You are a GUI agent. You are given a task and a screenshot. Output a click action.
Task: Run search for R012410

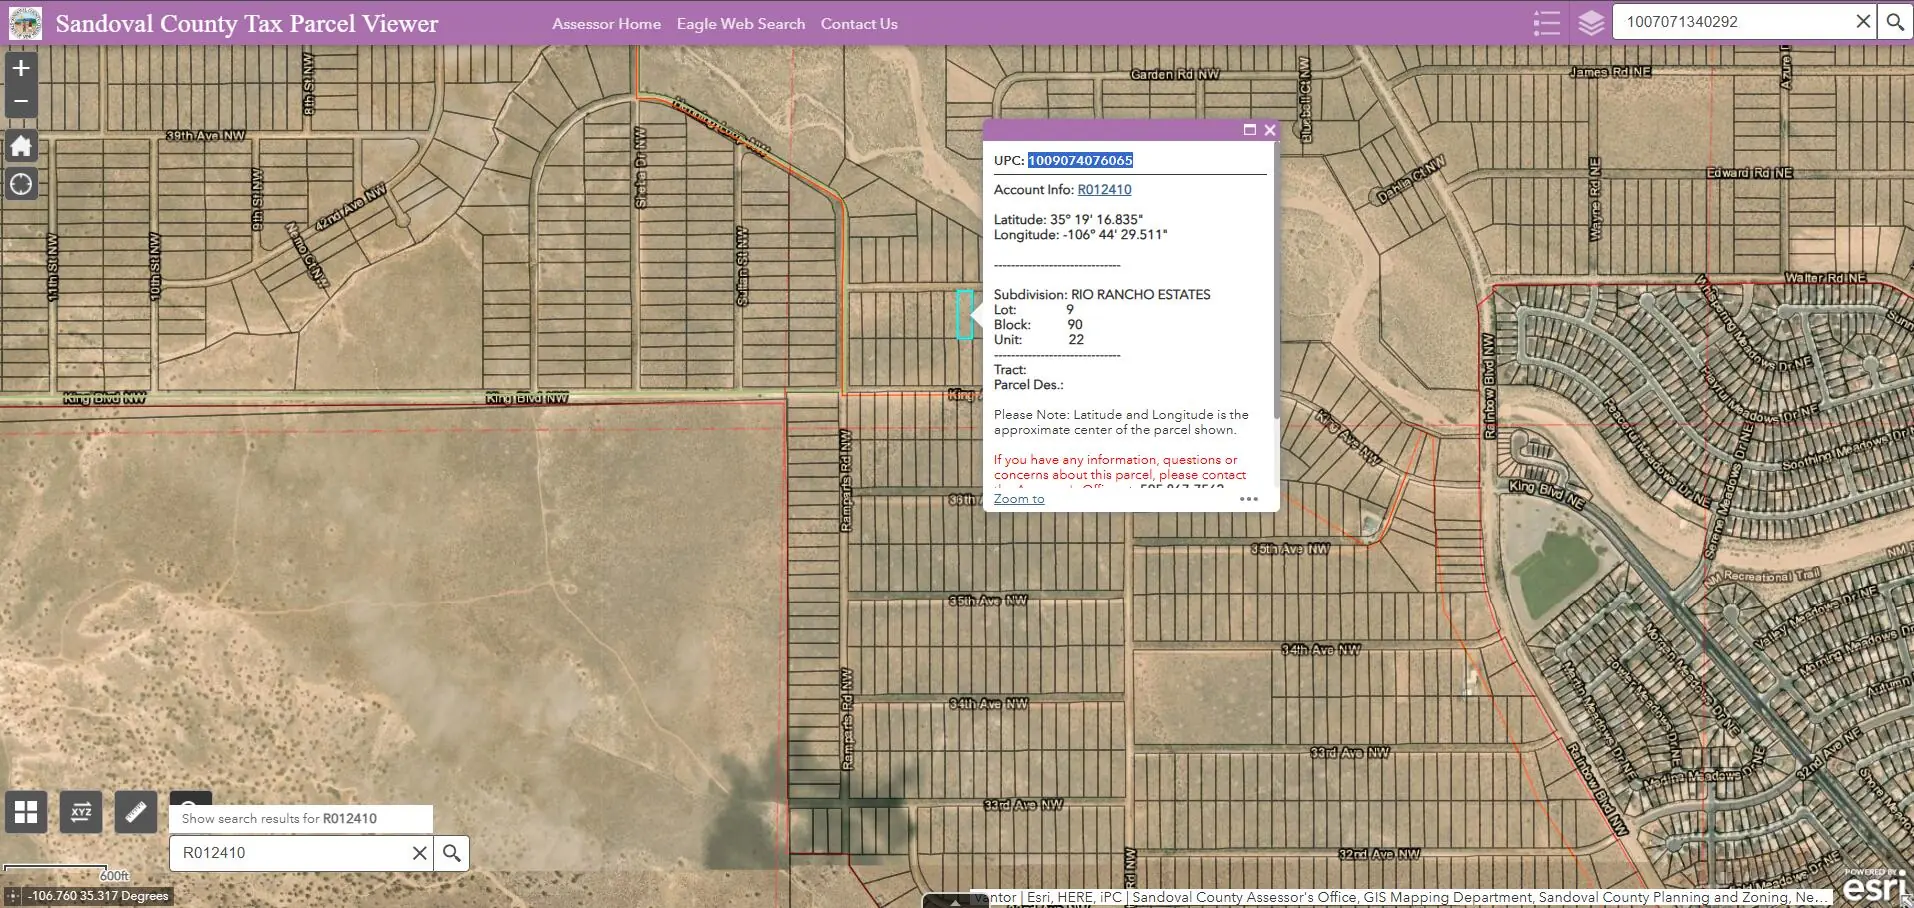452,853
